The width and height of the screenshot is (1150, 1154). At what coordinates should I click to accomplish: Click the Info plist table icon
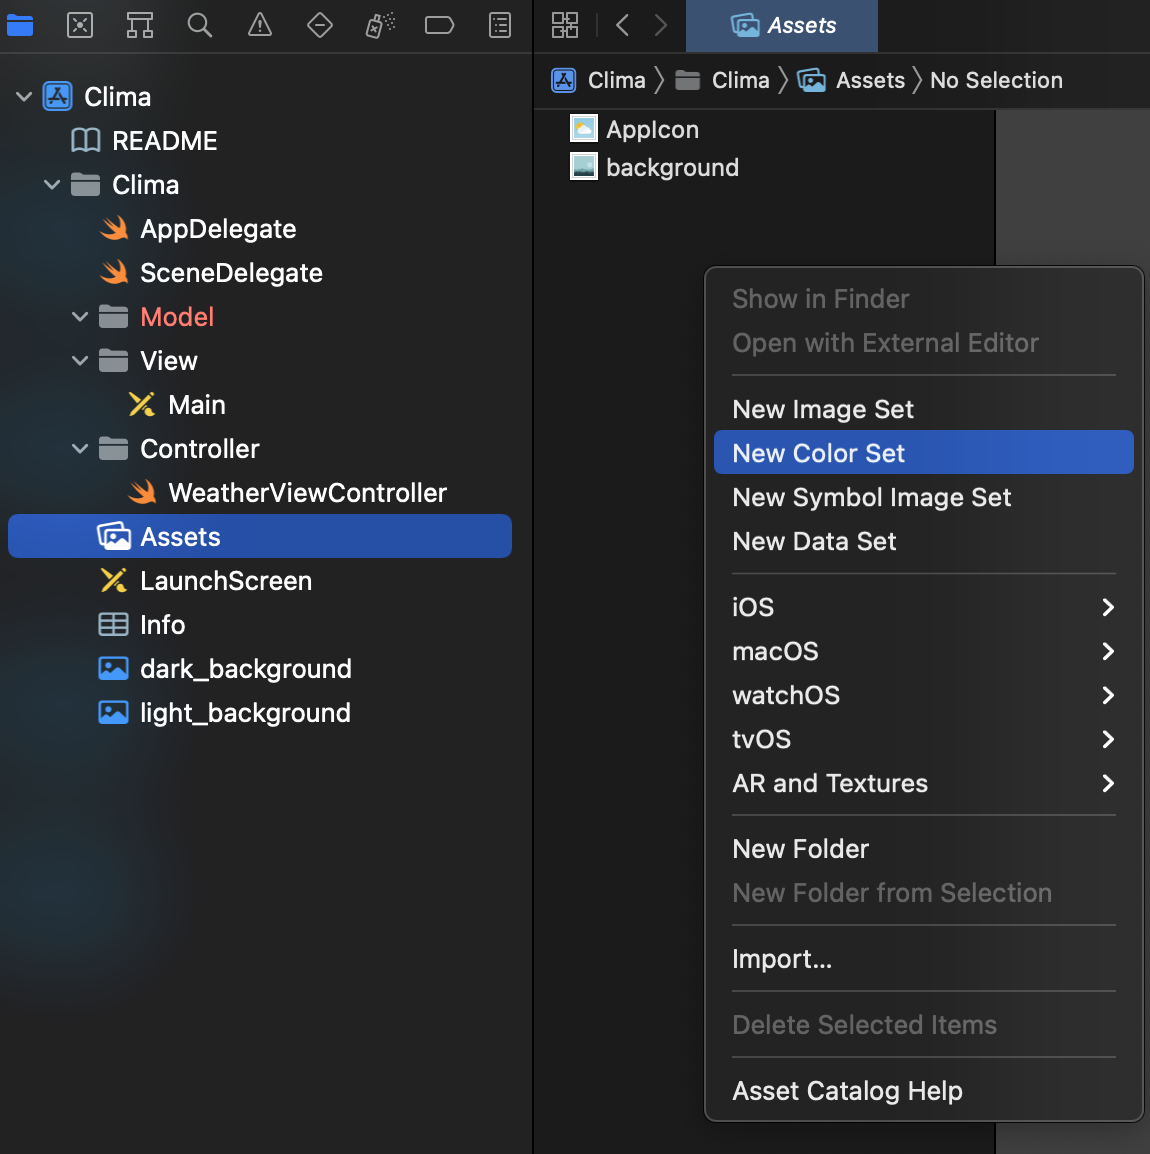(113, 625)
